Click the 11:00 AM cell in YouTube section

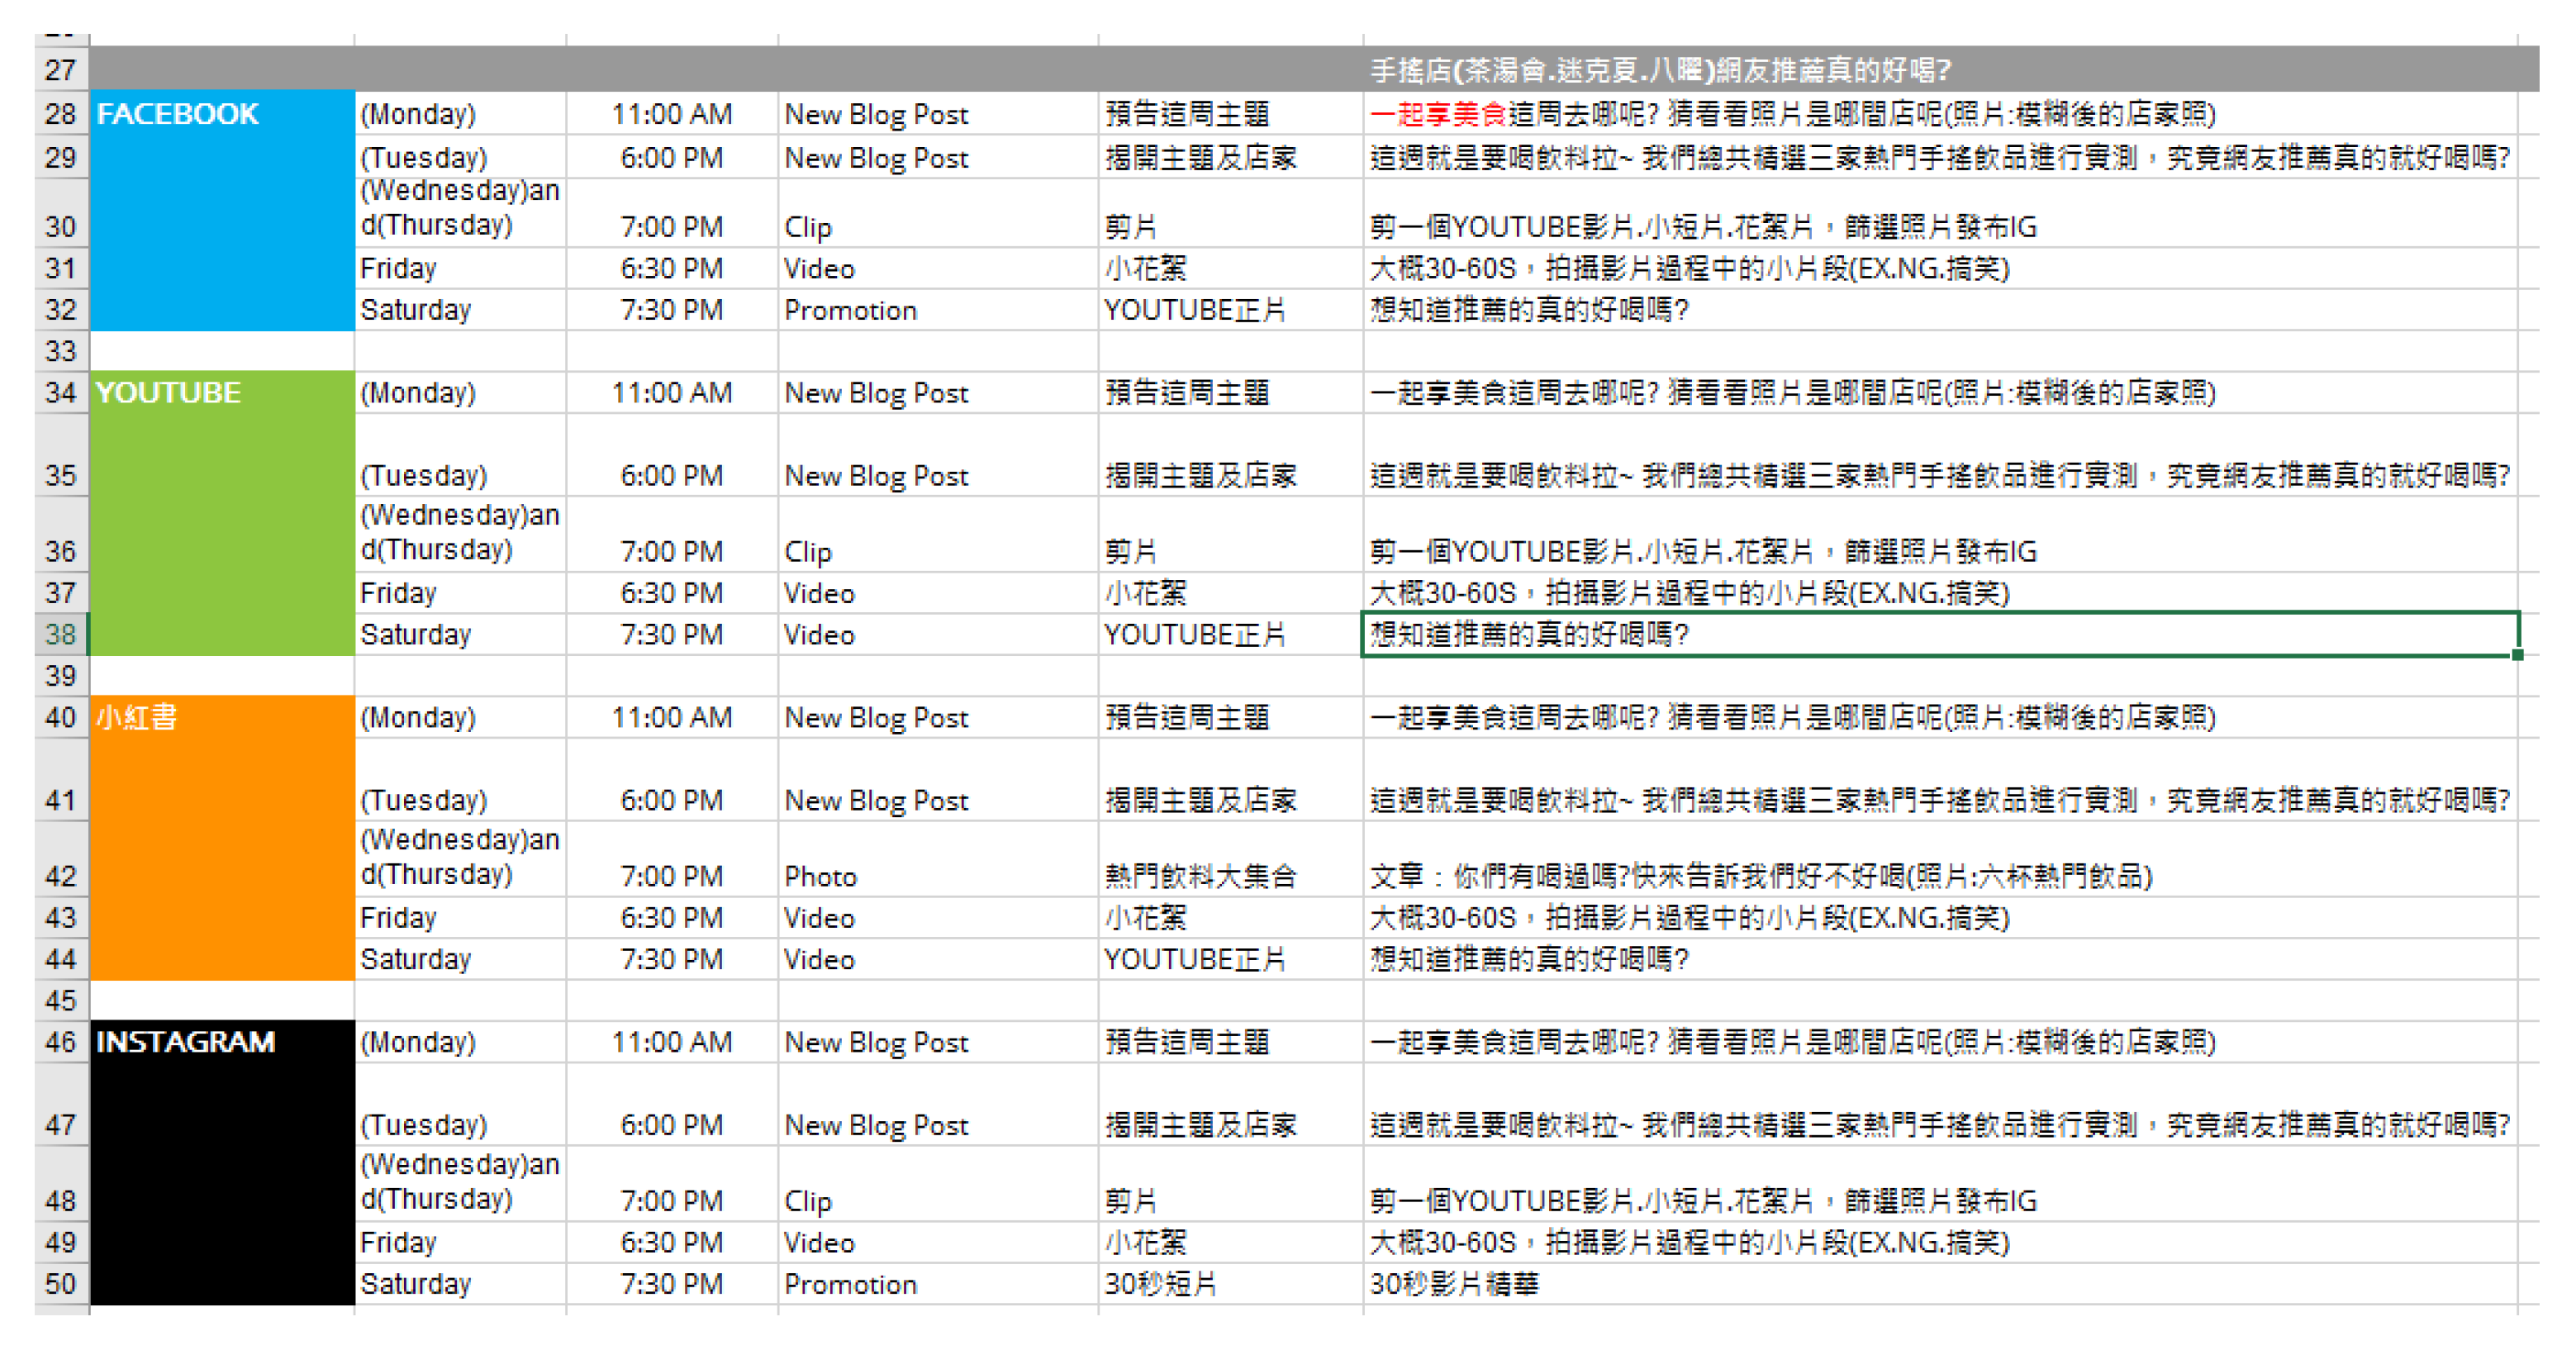click(x=671, y=392)
